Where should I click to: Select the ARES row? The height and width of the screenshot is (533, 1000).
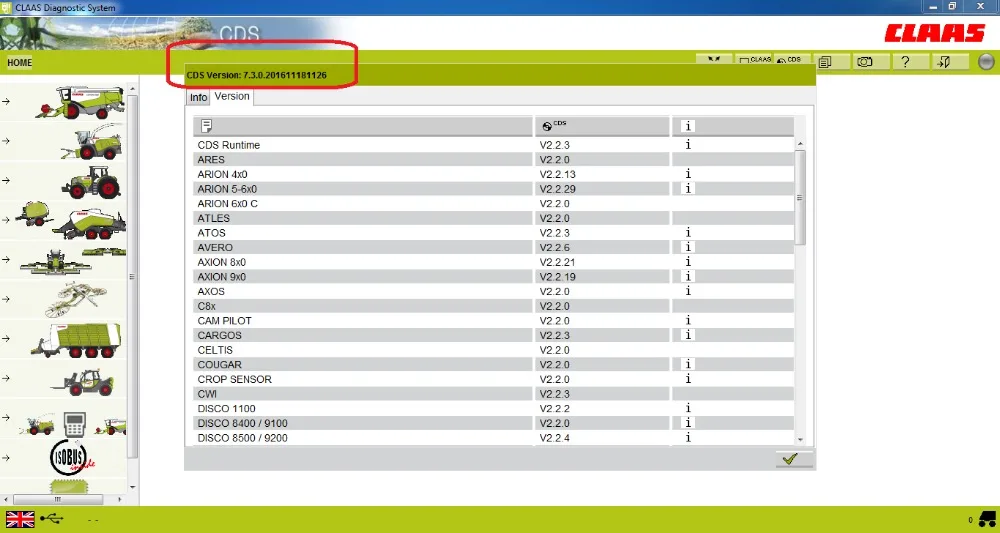pos(494,159)
